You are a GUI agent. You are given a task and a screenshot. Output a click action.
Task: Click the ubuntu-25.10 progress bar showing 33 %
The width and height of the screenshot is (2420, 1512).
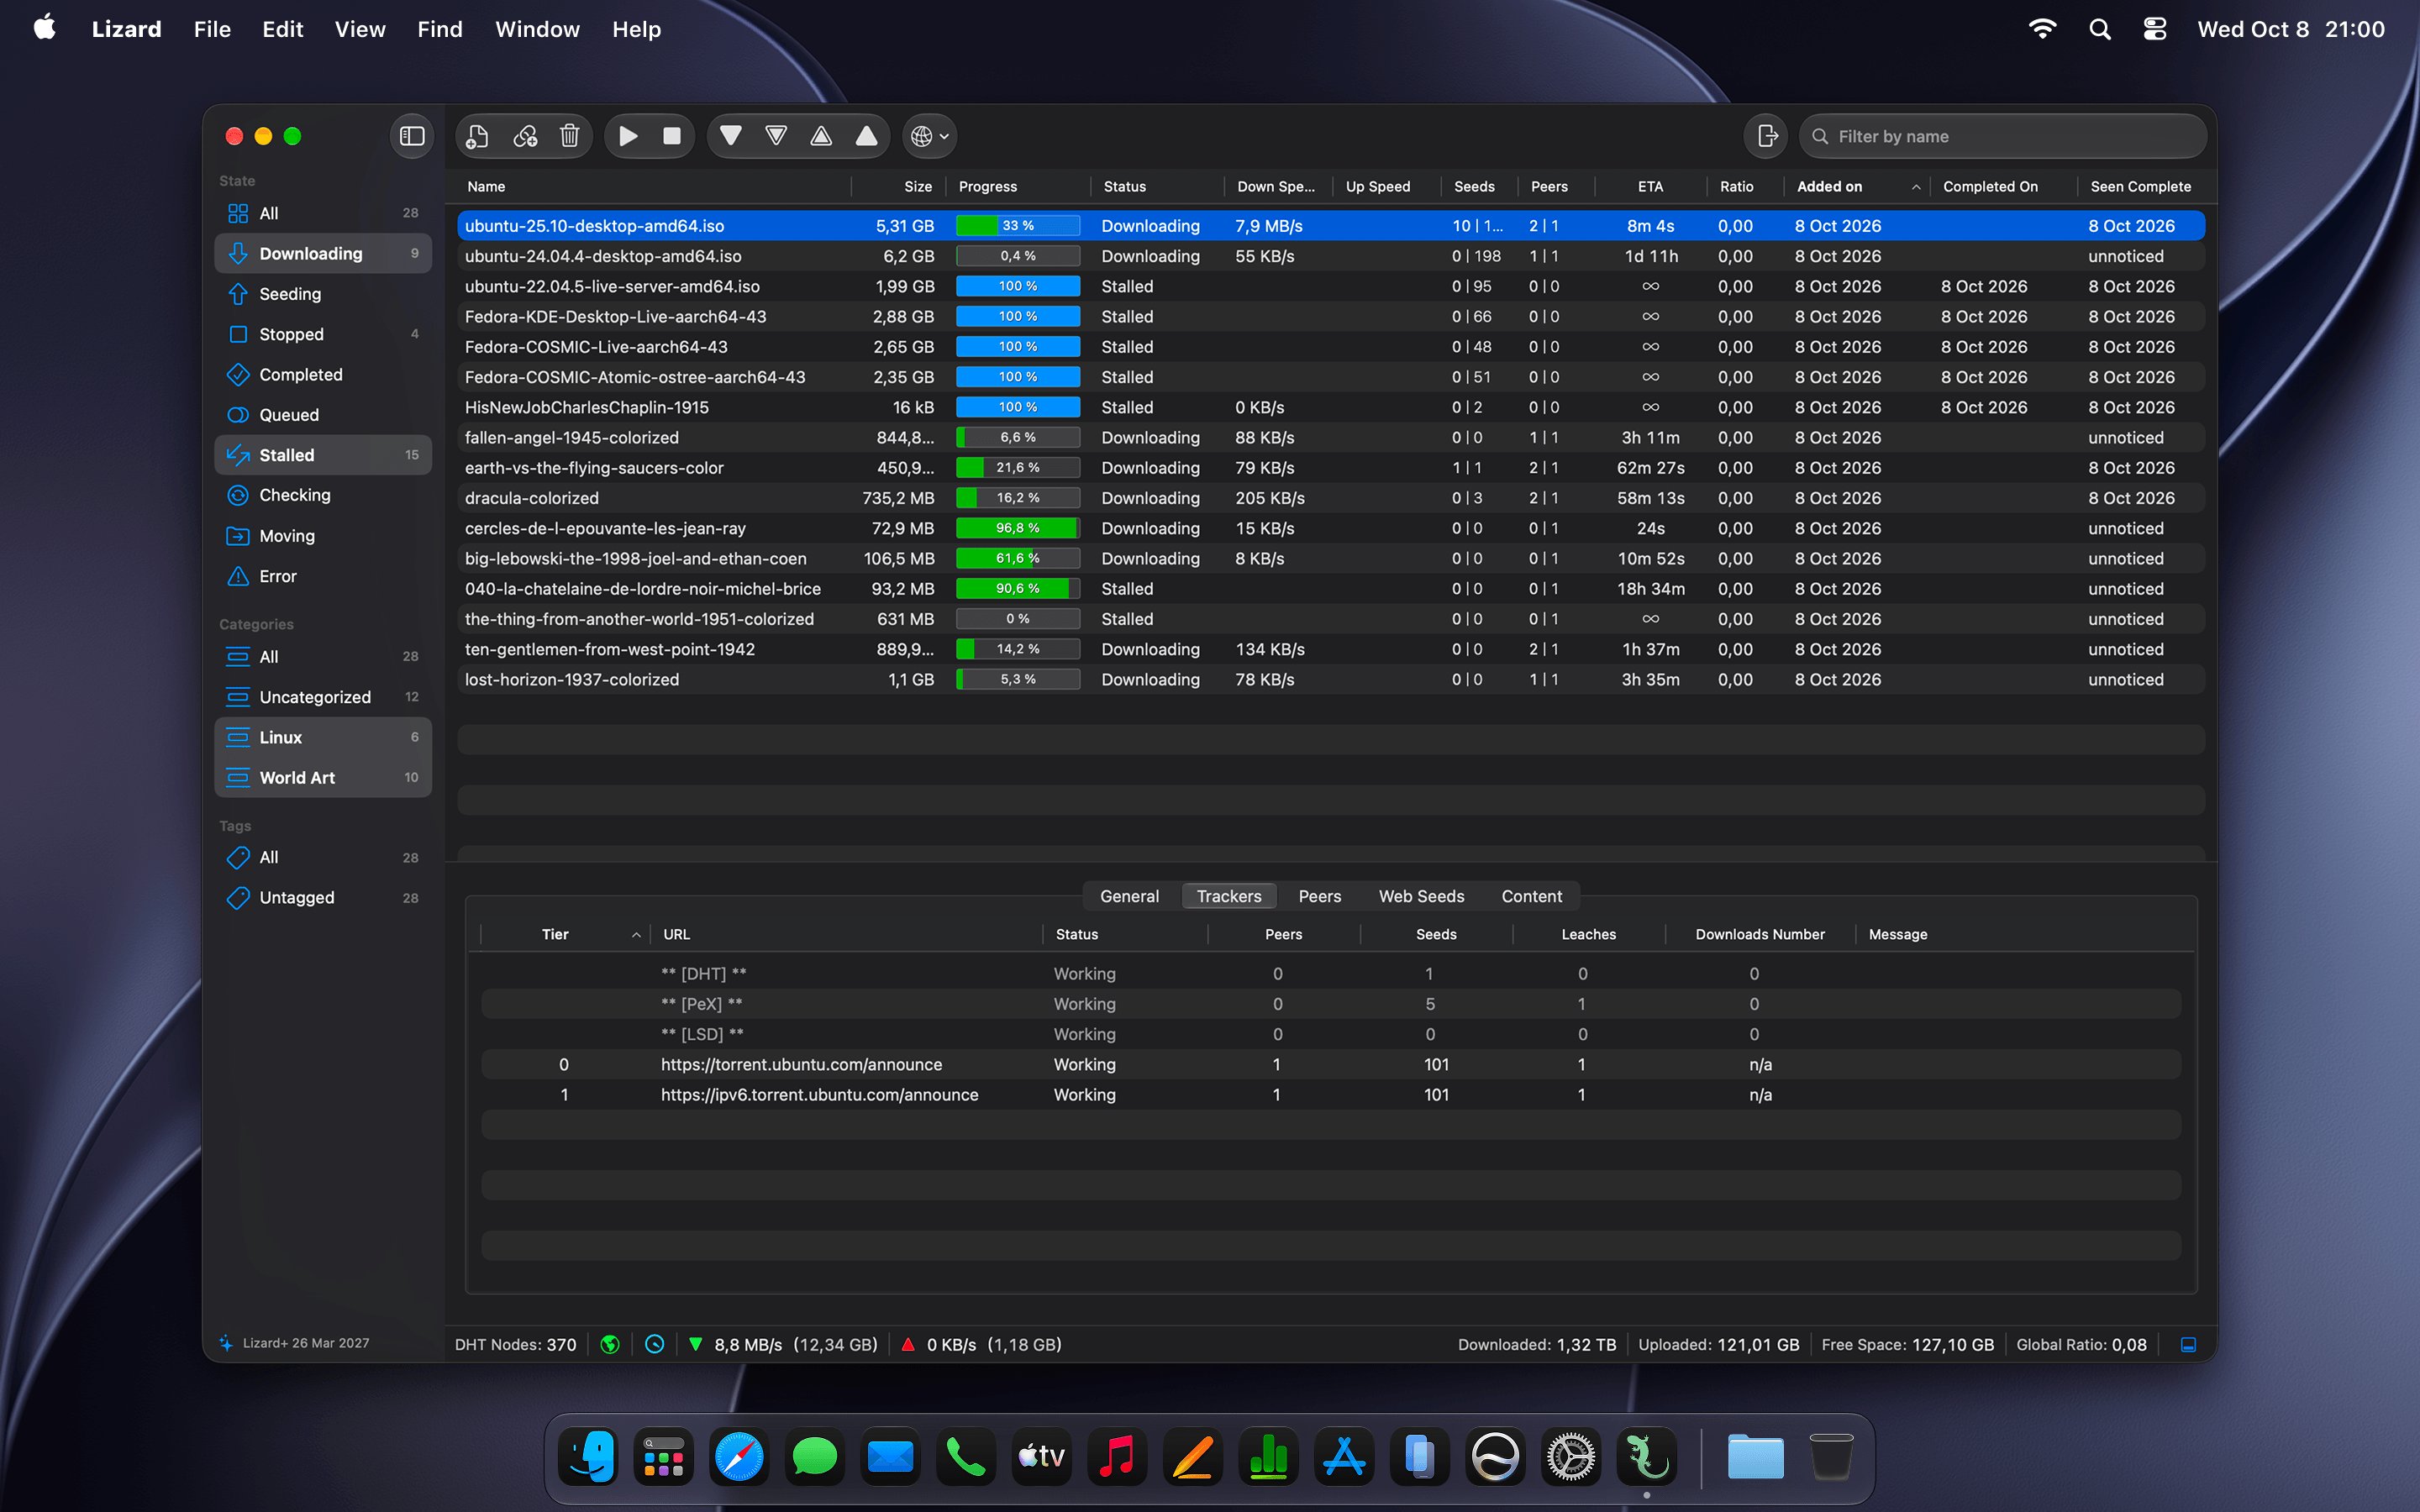coord(1018,226)
